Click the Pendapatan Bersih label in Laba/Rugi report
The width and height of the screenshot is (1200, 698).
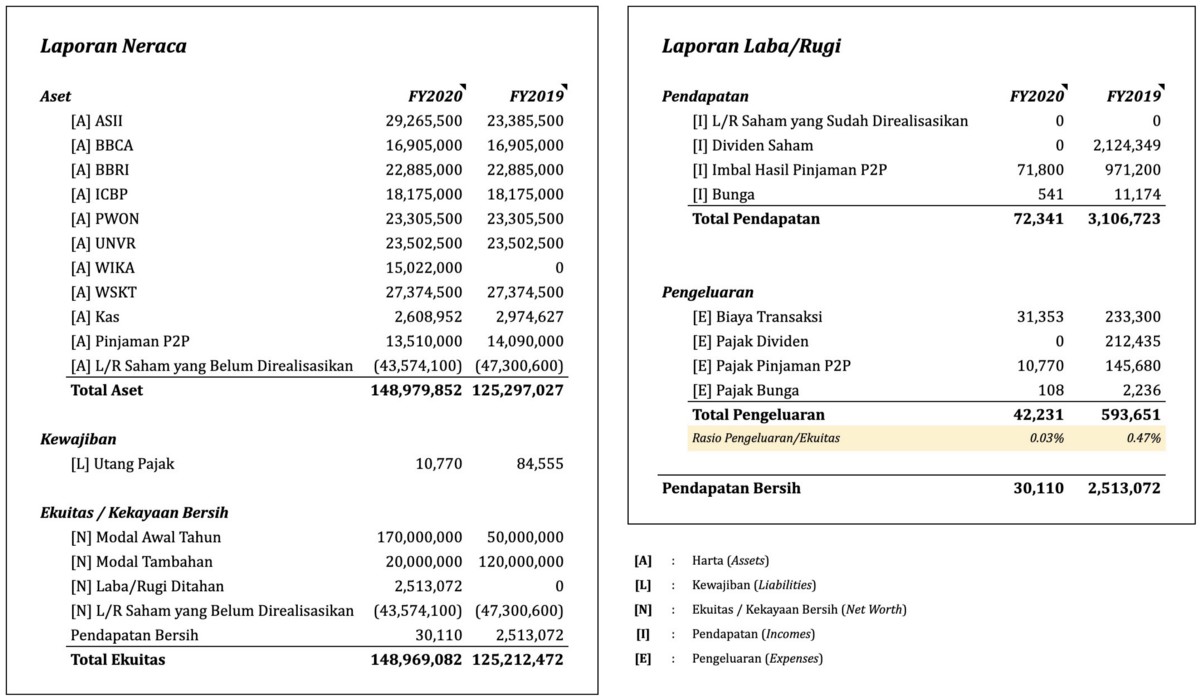coord(731,489)
